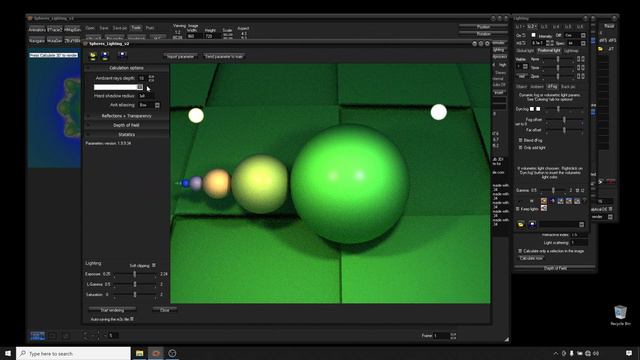Click the circular icon in the taskbar
The width and height of the screenshot is (640, 360).
172,353
